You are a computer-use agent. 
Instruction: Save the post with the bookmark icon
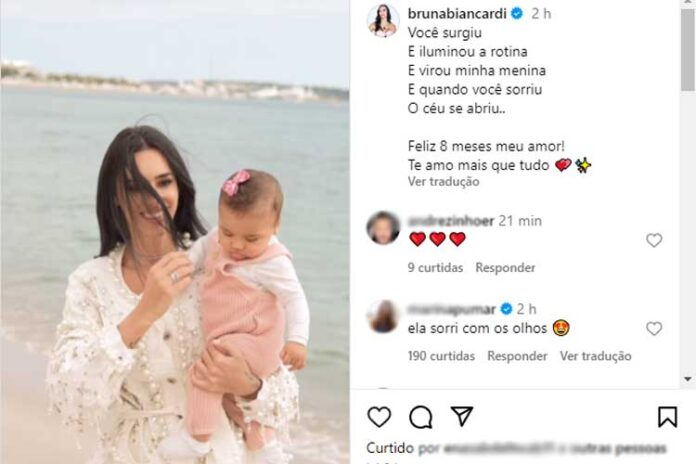click(x=667, y=416)
